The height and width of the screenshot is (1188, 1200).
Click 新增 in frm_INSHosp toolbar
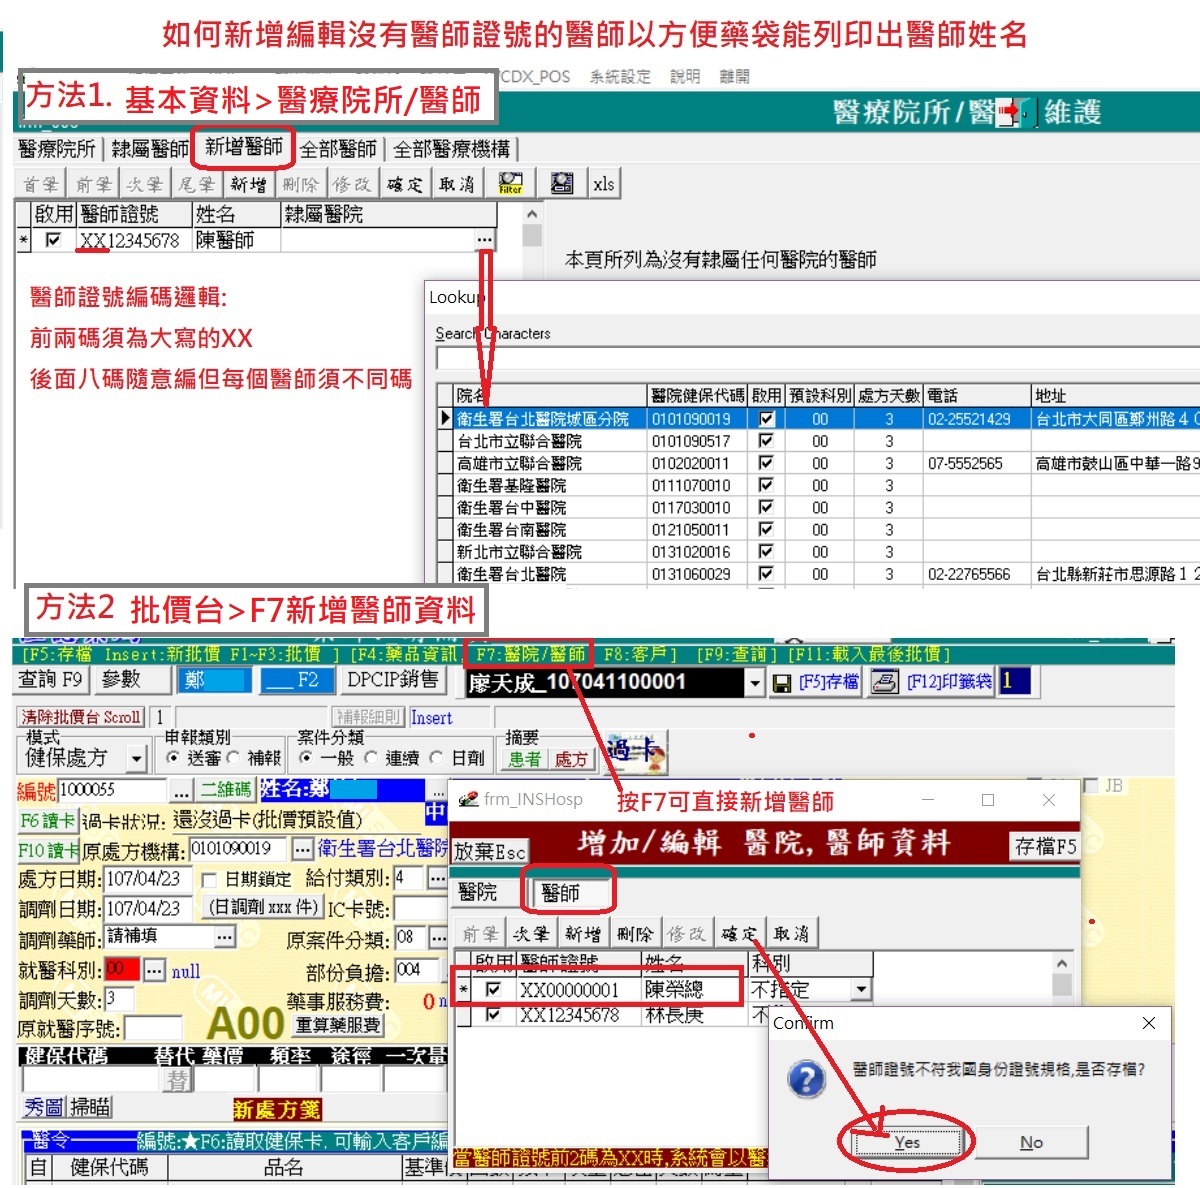(583, 934)
